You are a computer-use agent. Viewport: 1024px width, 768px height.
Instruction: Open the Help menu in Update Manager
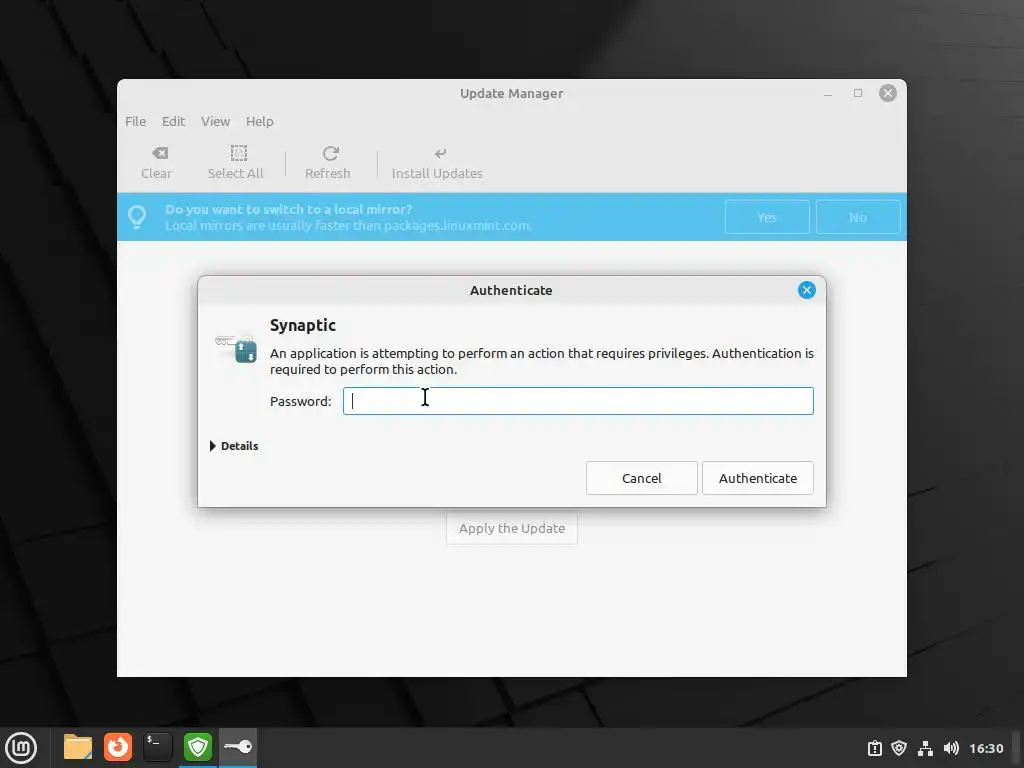[259, 121]
